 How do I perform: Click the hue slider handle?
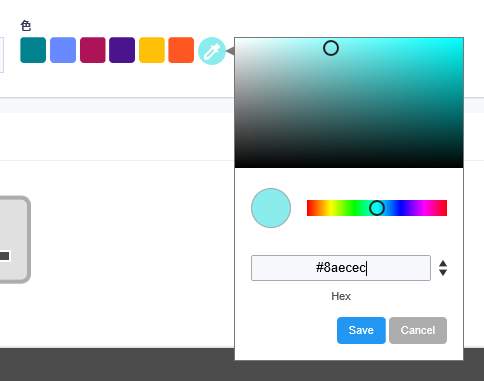(377, 208)
